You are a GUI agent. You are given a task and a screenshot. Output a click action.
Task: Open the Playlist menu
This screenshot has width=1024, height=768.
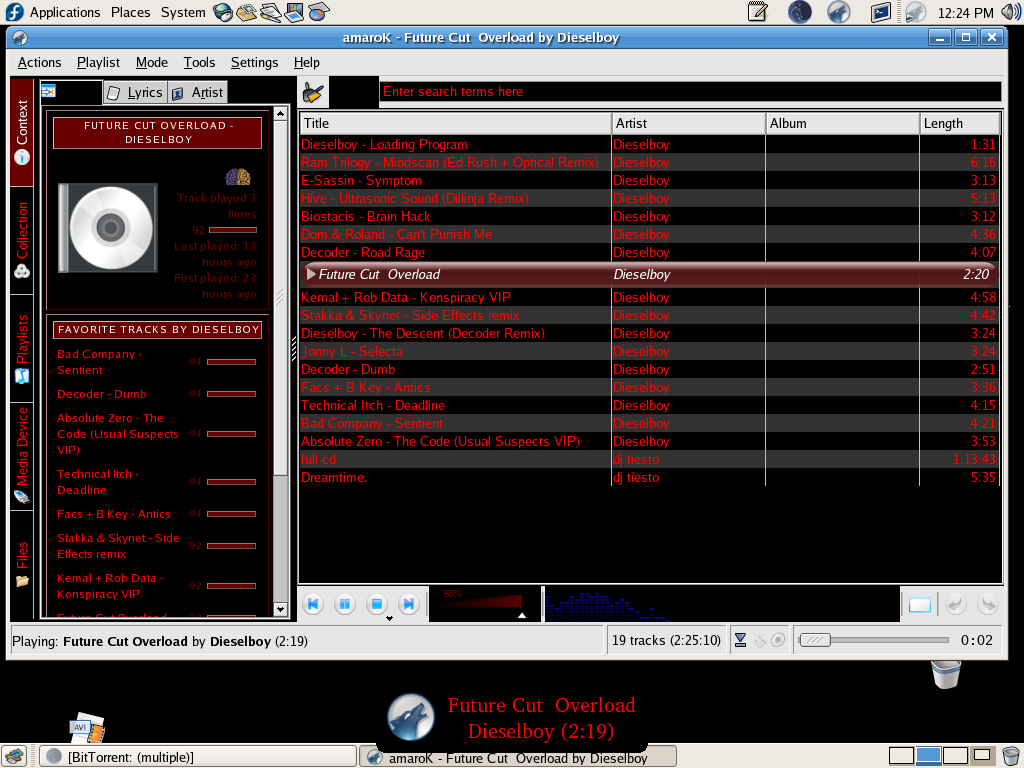(x=98, y=63)
